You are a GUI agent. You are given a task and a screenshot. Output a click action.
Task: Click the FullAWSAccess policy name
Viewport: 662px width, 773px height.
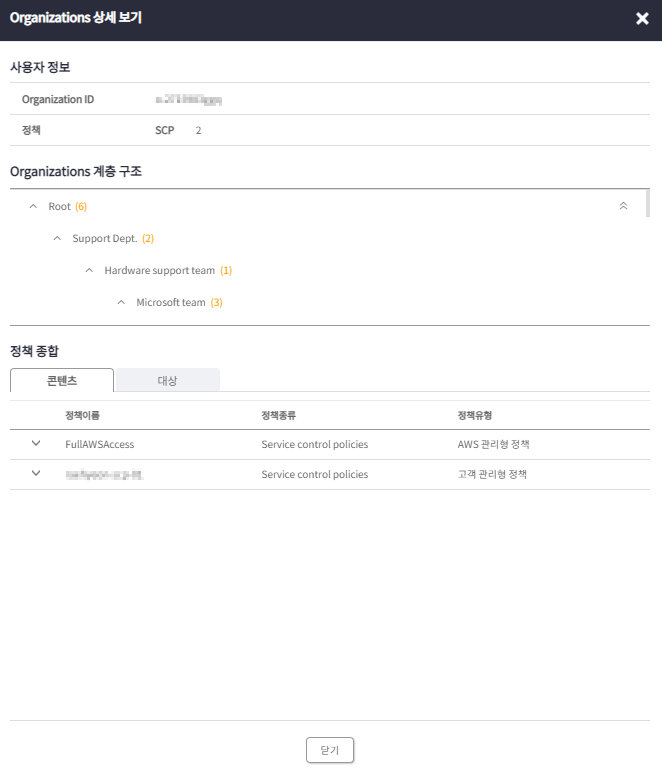[x=100, y=444]
